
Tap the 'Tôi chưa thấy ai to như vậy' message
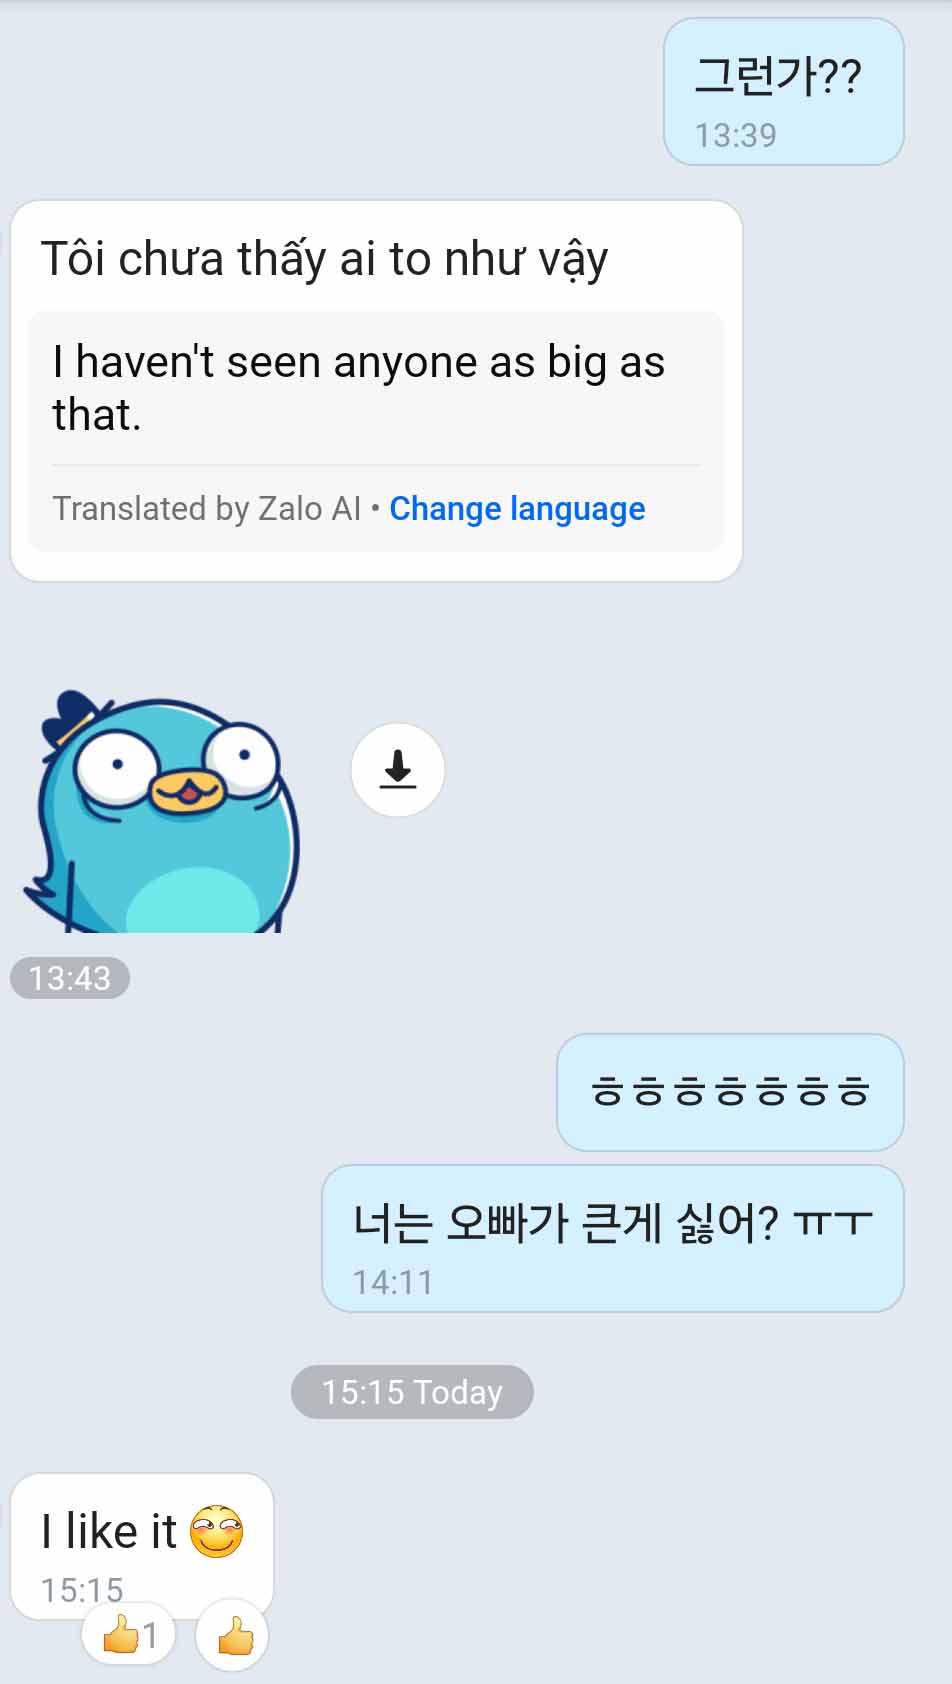pyautogui.click(x=324, y=259)
